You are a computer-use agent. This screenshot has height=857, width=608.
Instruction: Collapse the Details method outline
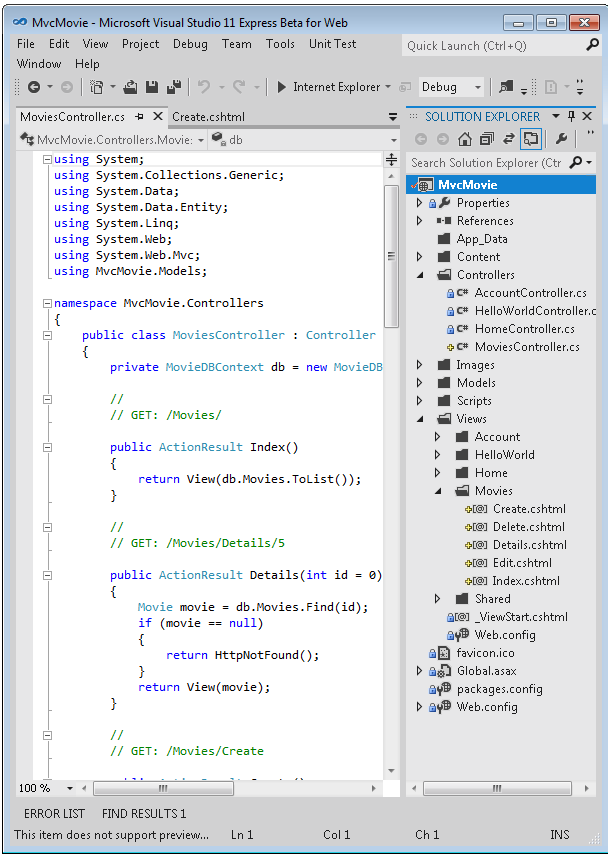tap(48, 576)
